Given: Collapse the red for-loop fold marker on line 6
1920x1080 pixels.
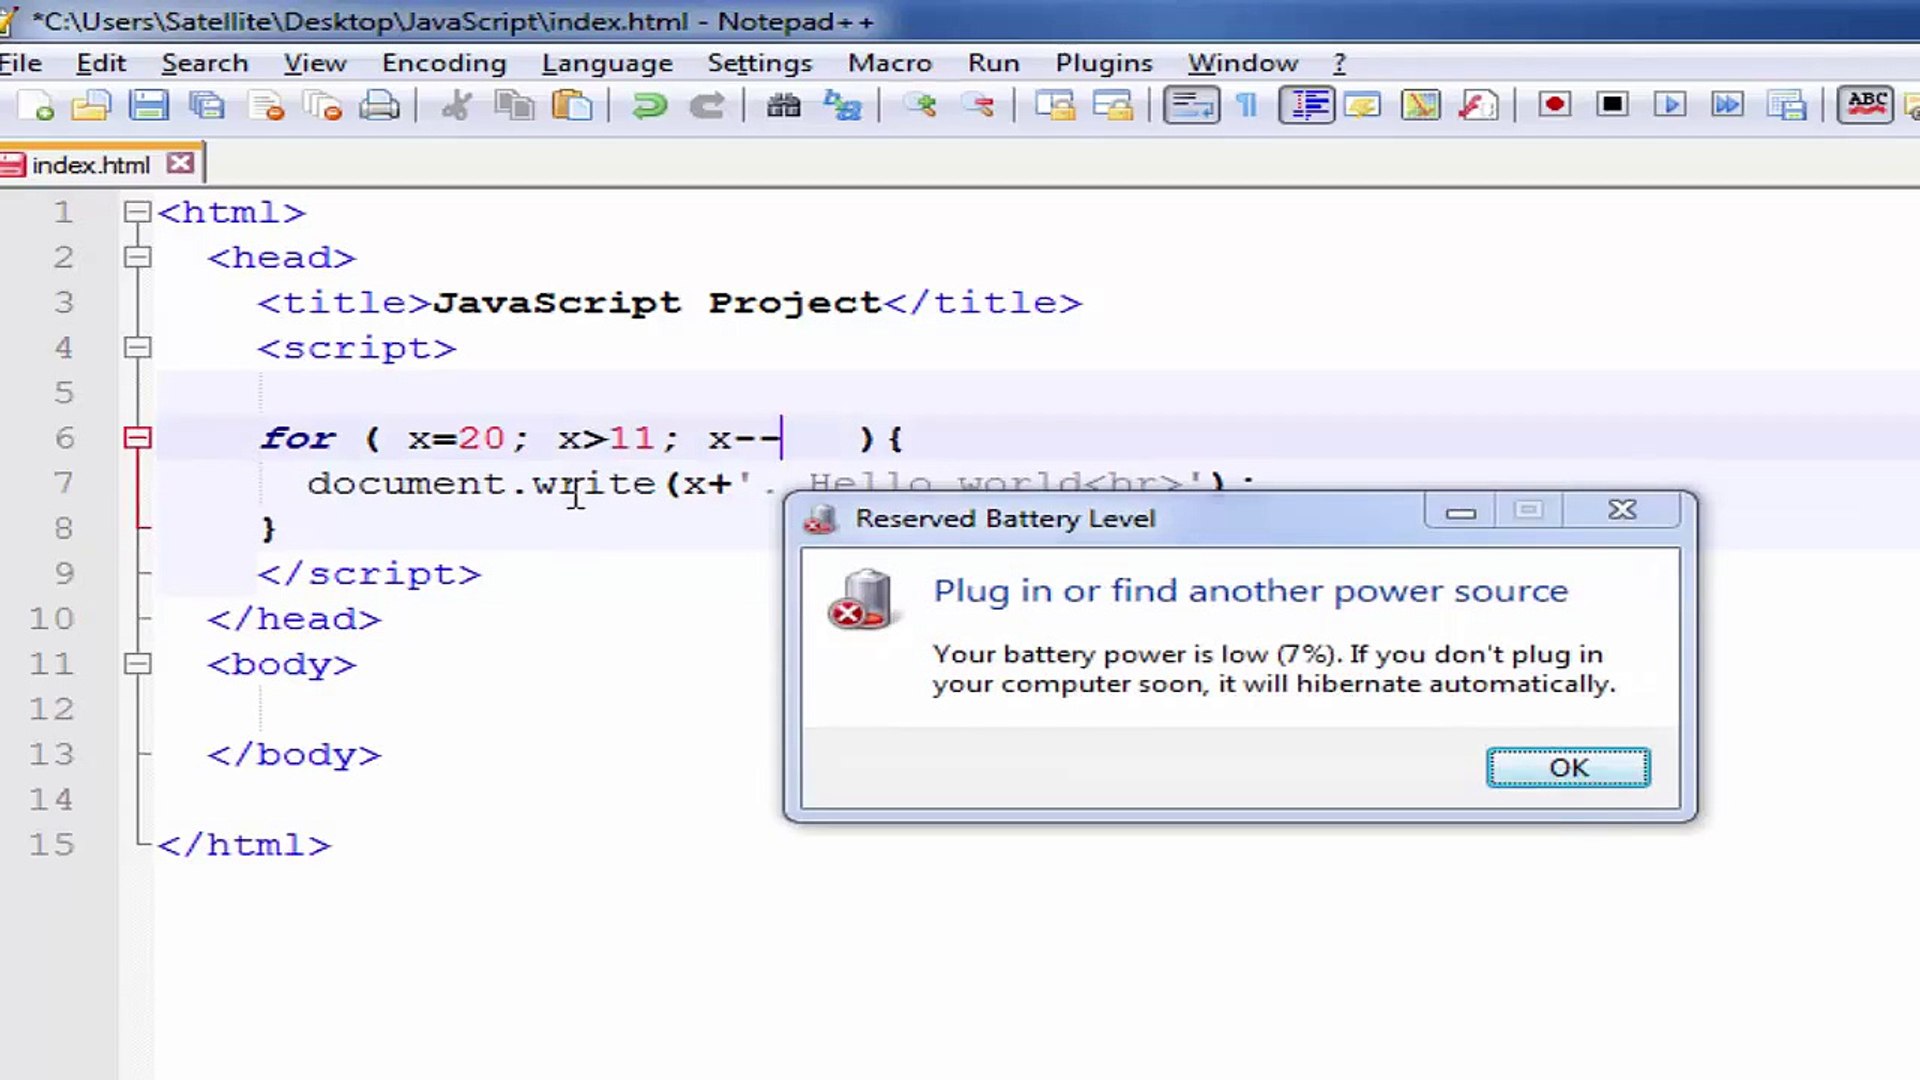Looking at the screenshot, I should click(x=137, y=438).
